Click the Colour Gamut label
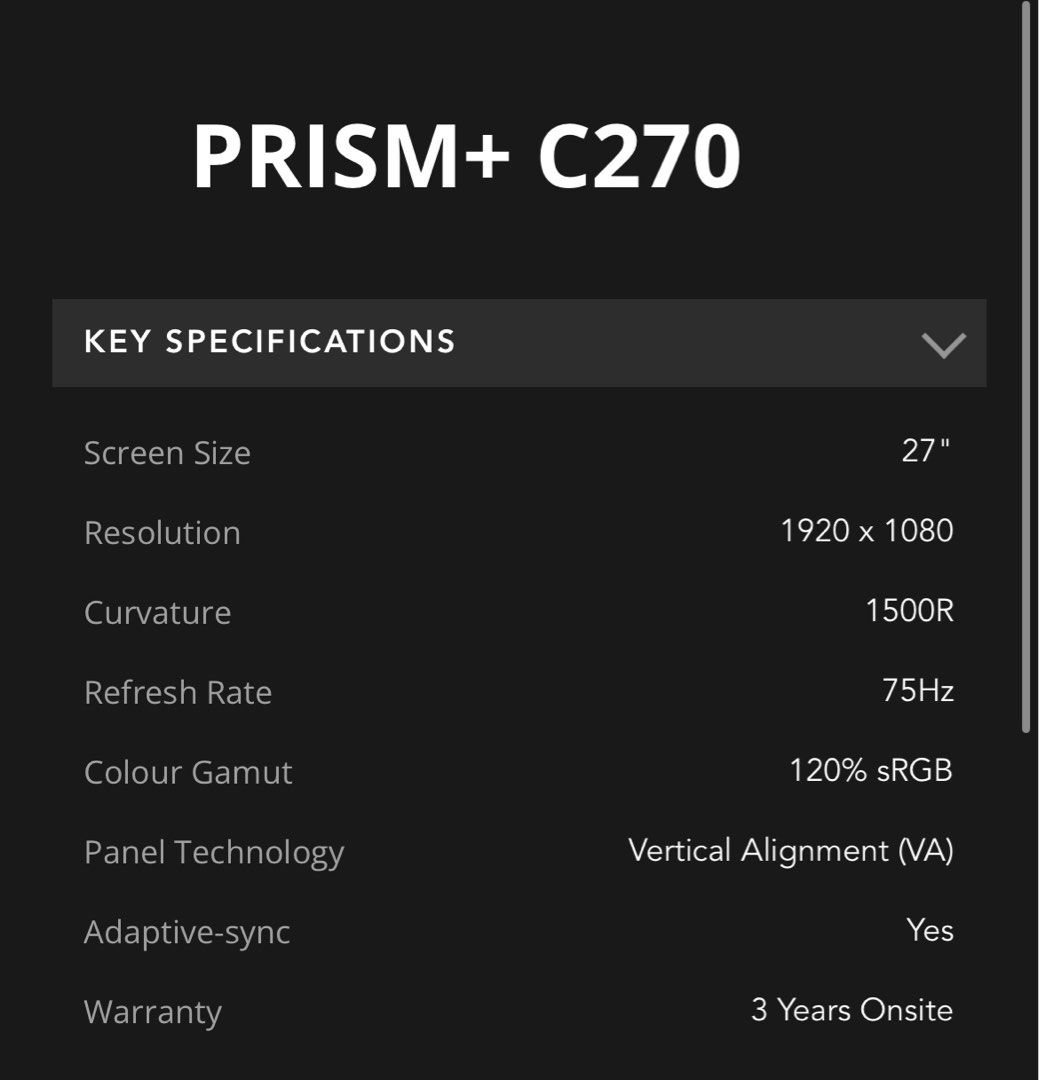This screenshot has width=1039, height=1080. pos(189,772)
